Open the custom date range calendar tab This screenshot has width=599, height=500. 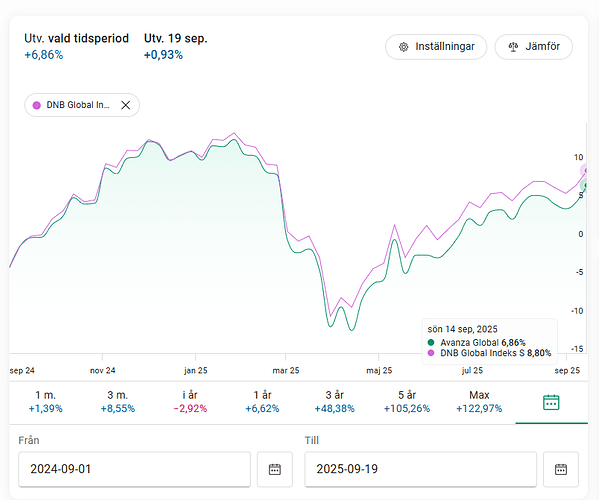coord(551,403)
